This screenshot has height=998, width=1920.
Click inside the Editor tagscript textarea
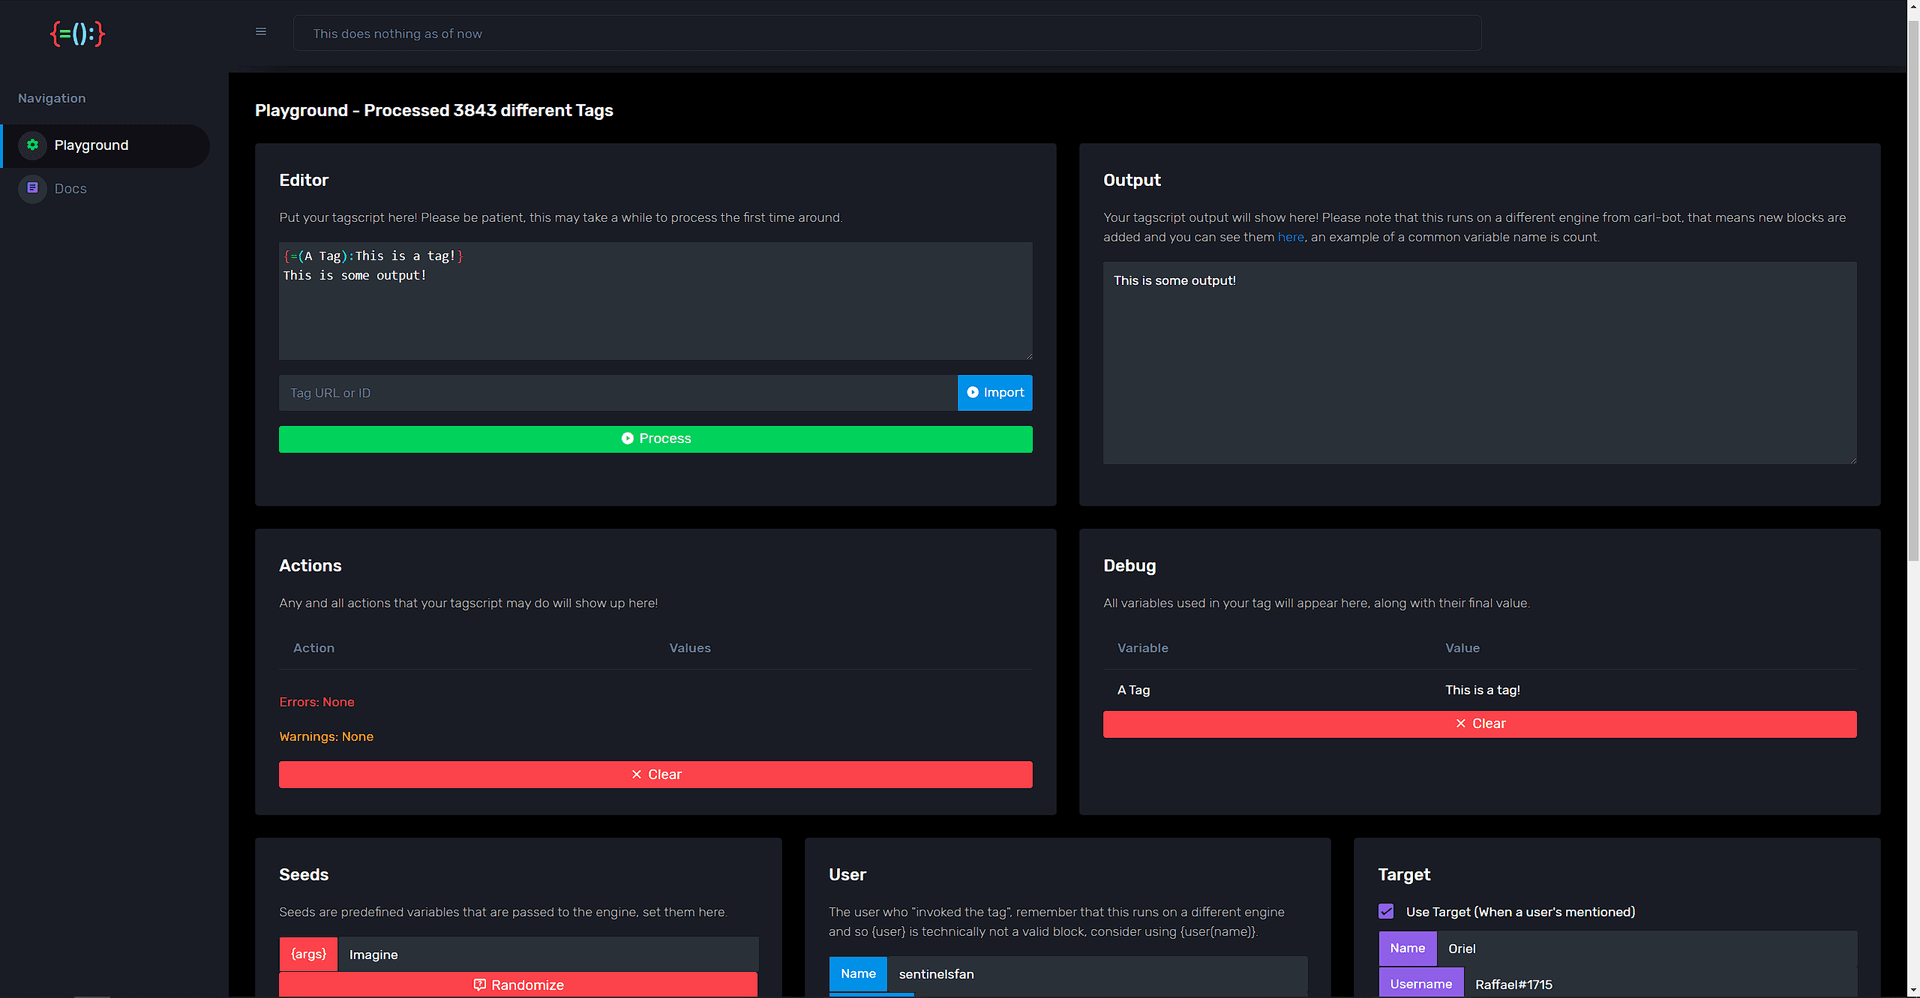(x=655, y=300)
